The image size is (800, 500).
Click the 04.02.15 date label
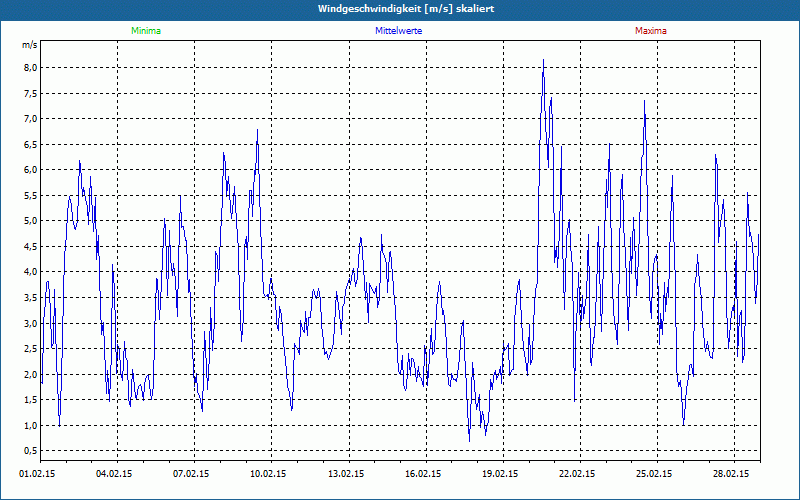pyautogui.click(x=114, y=474)
